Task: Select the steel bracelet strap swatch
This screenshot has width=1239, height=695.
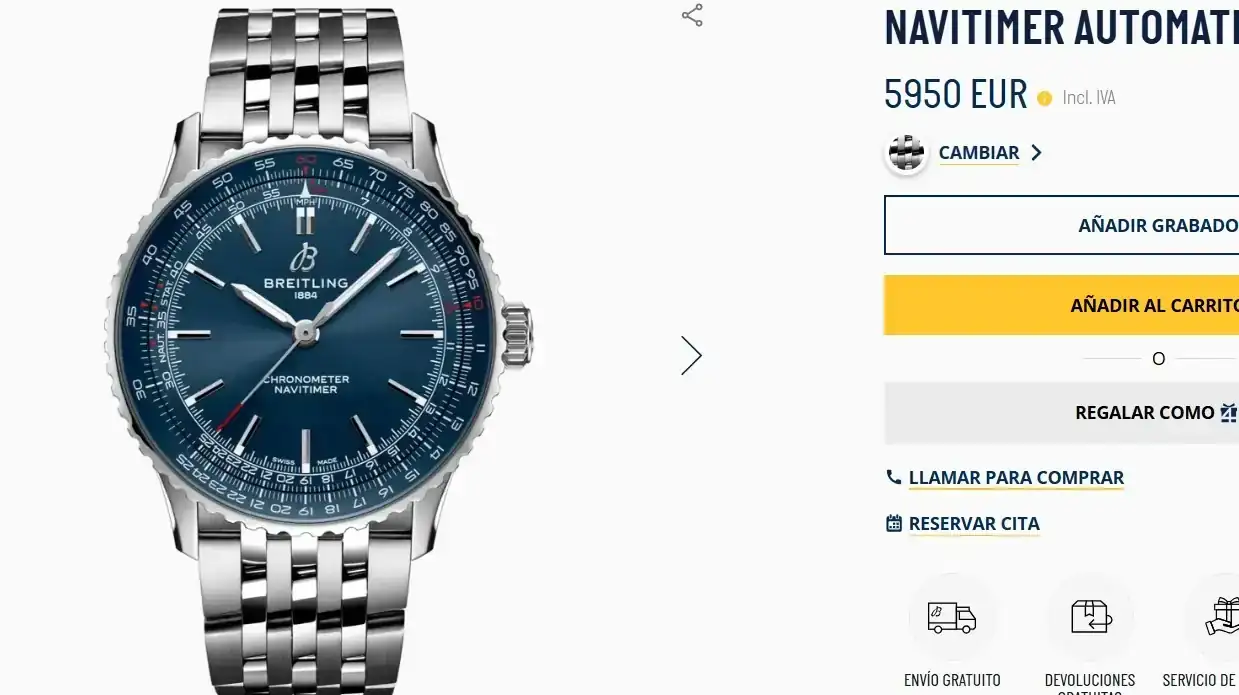Action: [x=907, y=153]
